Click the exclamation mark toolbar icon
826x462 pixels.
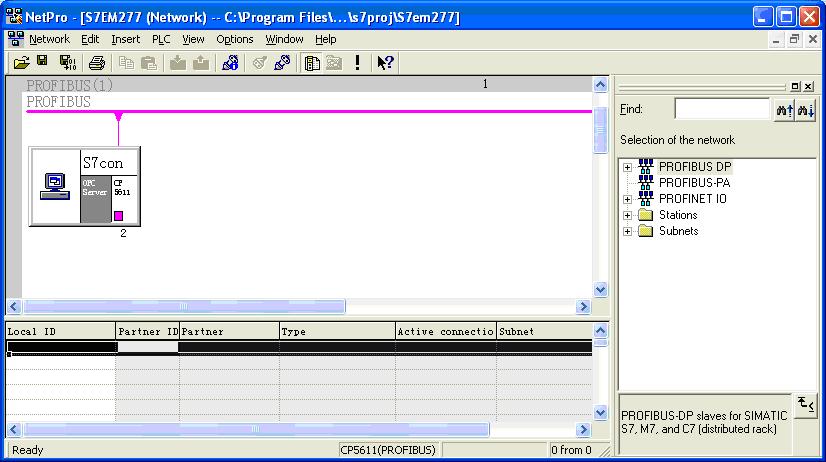358,63
